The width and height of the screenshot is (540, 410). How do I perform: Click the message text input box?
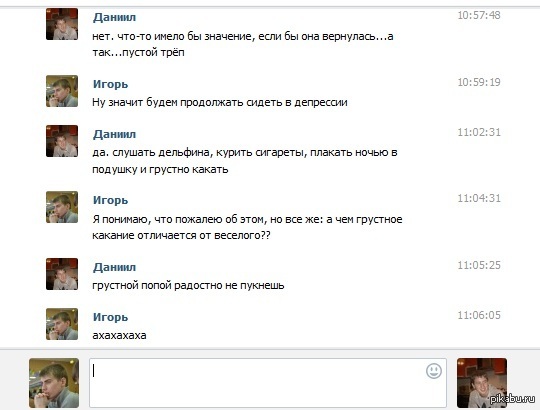(268, 383)
